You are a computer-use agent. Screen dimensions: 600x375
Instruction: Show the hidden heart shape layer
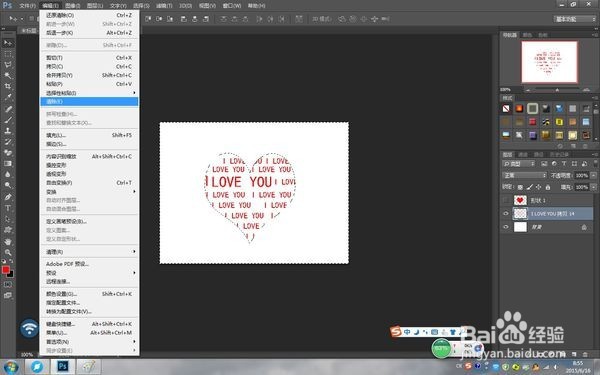click(506, 200)
